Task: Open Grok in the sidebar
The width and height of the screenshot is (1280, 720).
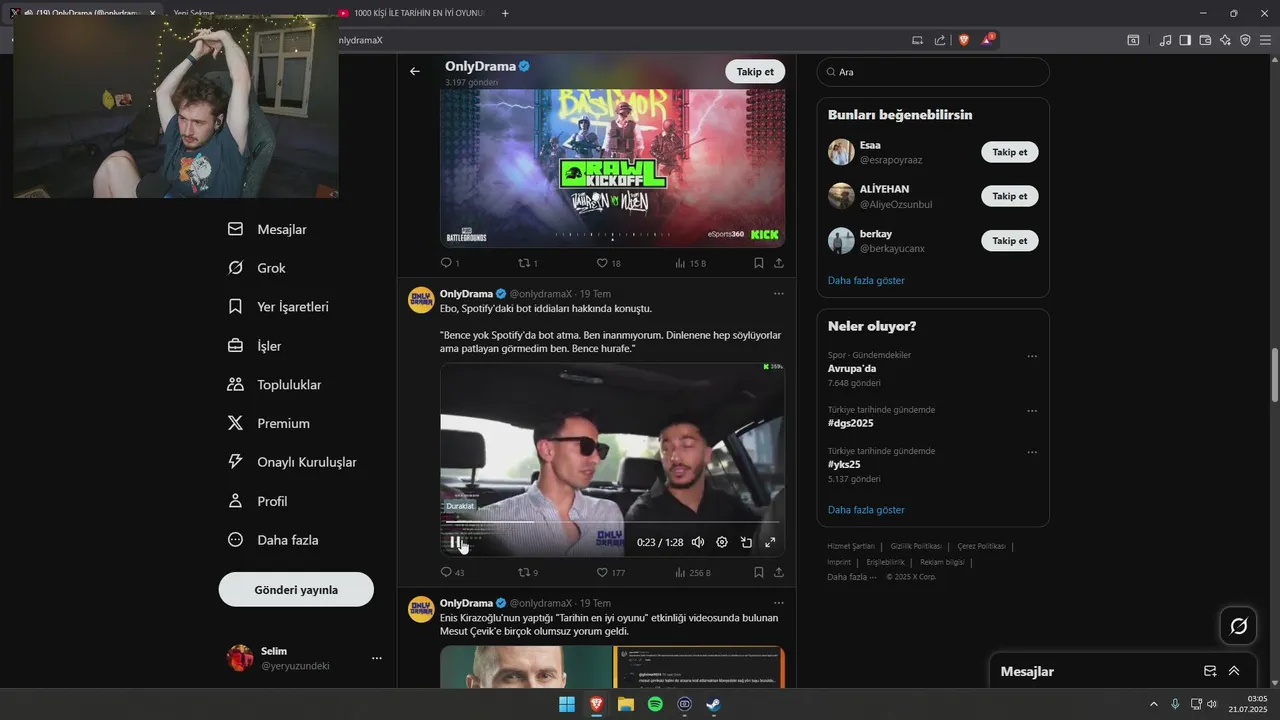Action: pos(257,268)
